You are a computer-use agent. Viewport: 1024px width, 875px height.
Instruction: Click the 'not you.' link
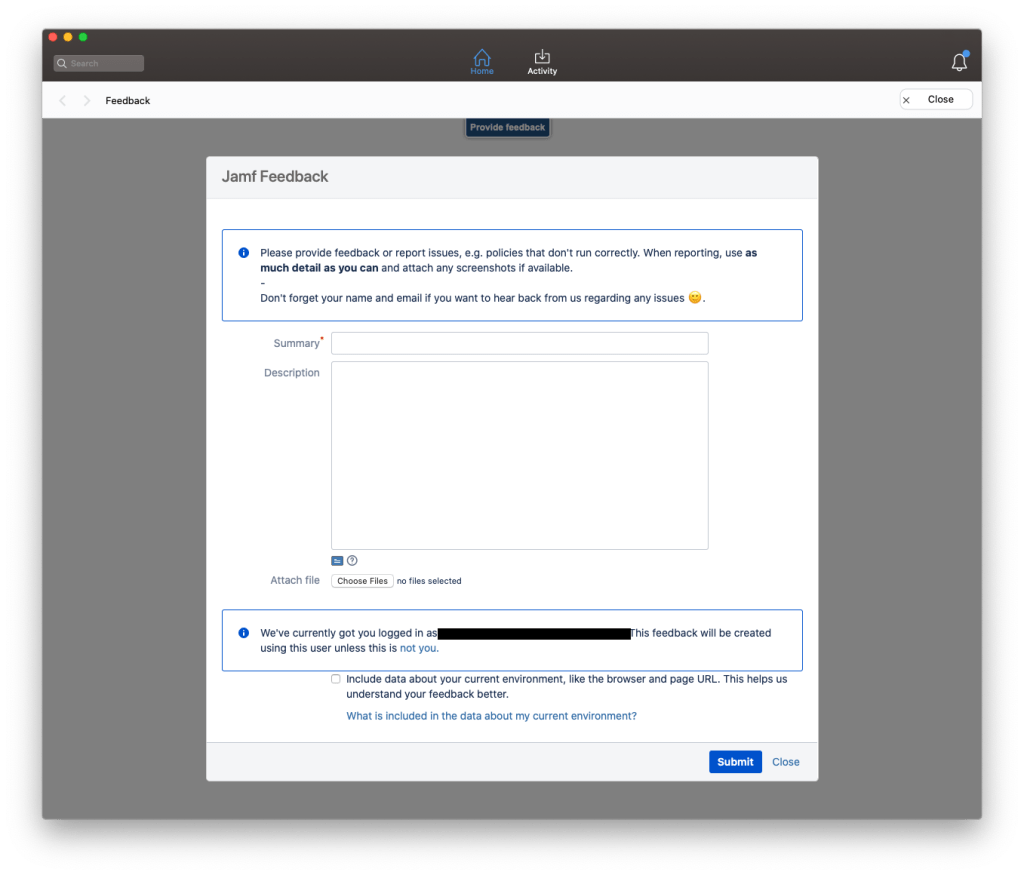click(419, 648)
